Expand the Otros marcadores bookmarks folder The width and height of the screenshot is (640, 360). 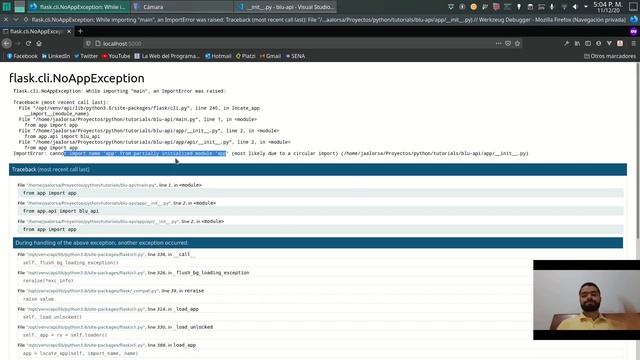point(610,56)
